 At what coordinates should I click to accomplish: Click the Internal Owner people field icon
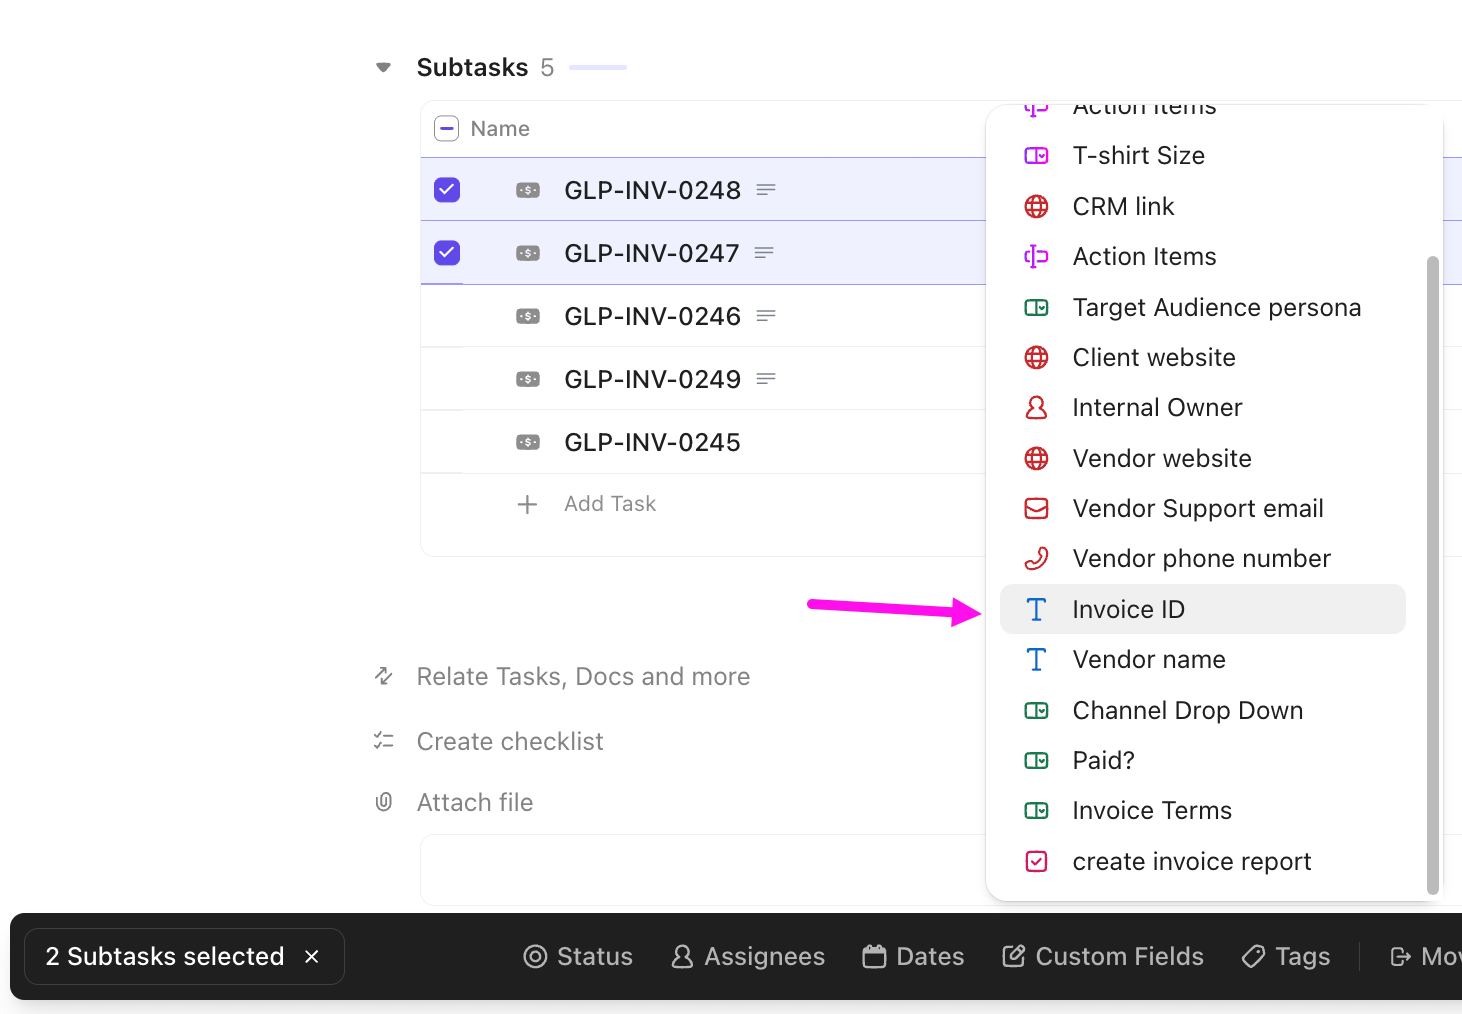point(1036,407)
